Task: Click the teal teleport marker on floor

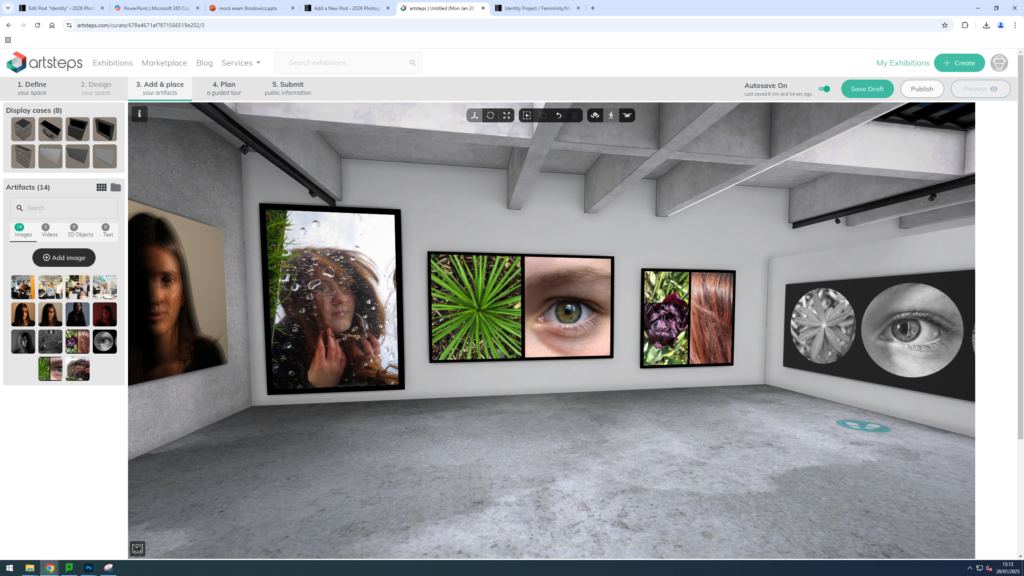Action: 863,426
